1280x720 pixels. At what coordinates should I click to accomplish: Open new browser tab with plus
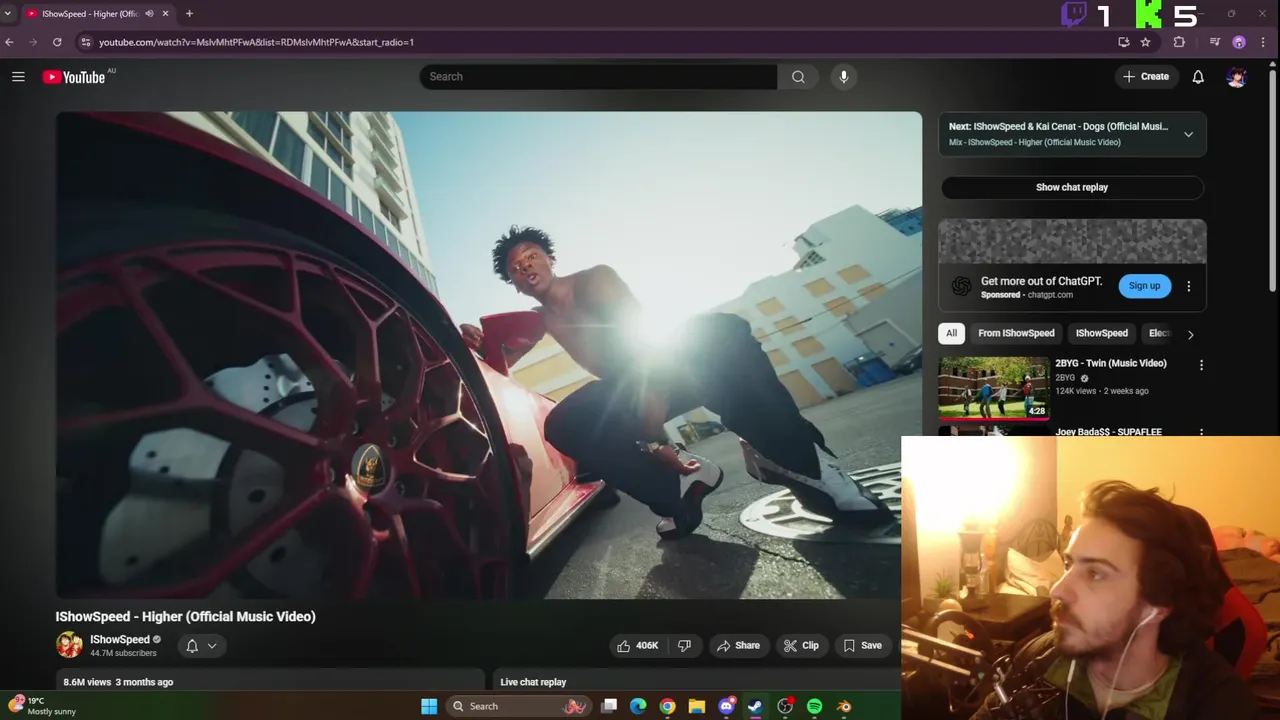(x=189, y=14)
